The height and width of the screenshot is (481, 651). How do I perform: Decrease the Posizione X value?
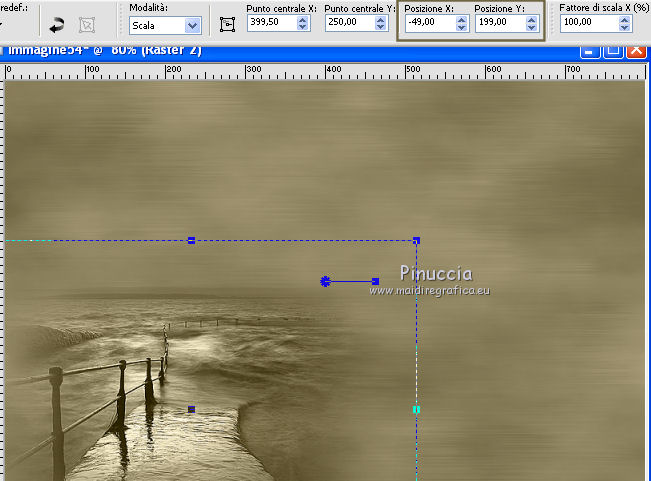[461, 27]
